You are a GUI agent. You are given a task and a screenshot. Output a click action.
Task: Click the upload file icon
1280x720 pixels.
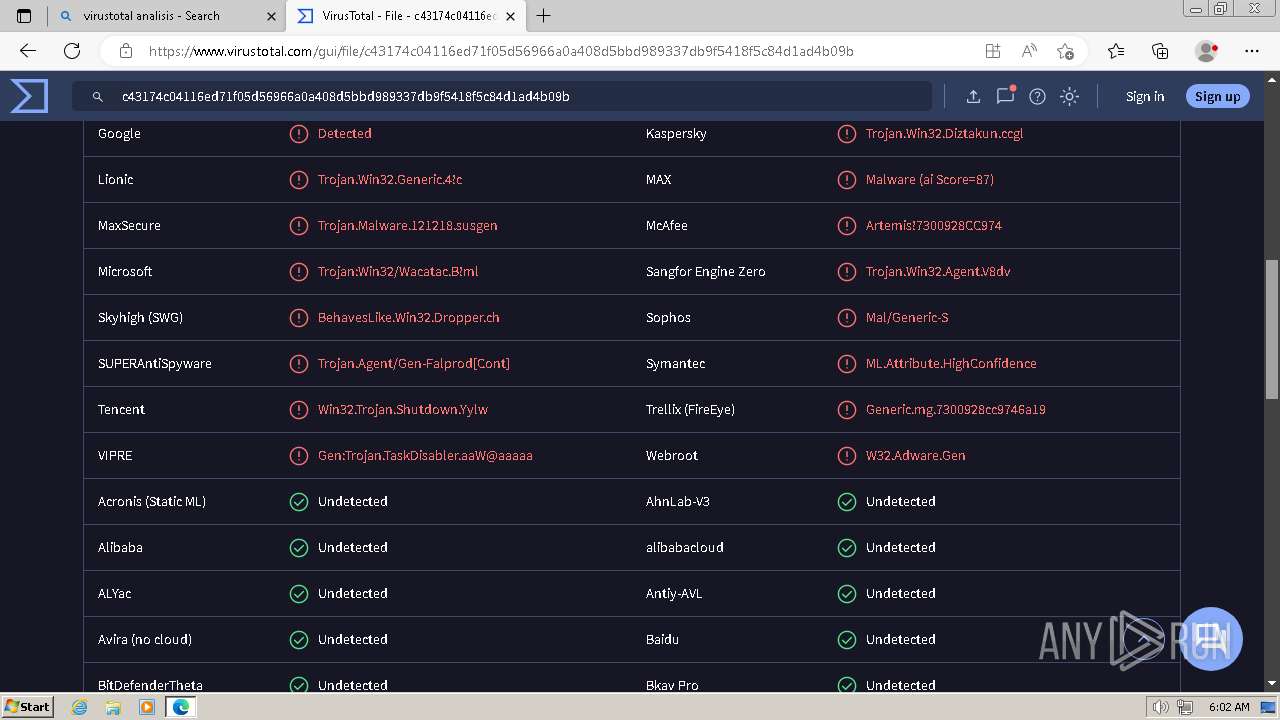tap(973, 97)
